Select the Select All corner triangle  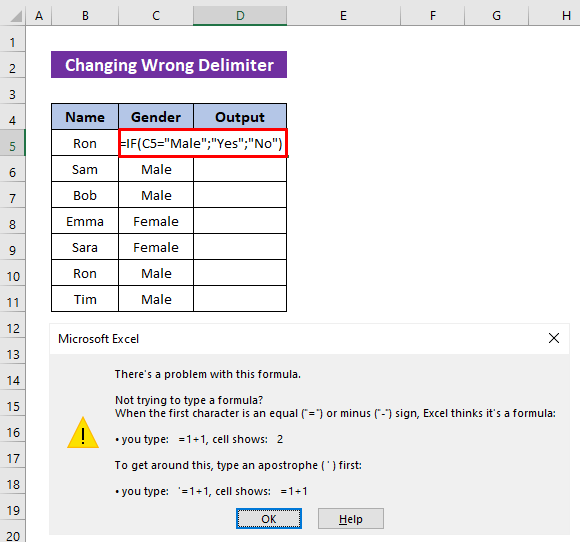tap(16, 16)
